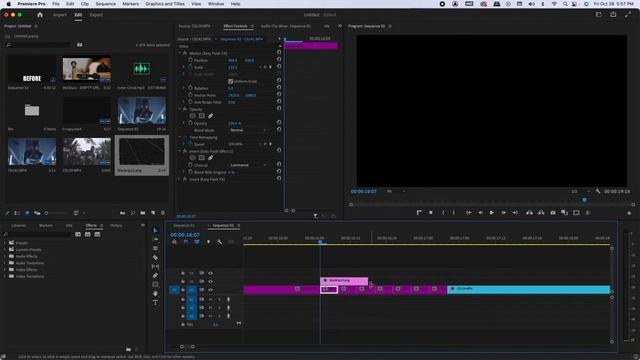Switch to the Libraries tab
640x360 pixels.
tap(19, 225)
